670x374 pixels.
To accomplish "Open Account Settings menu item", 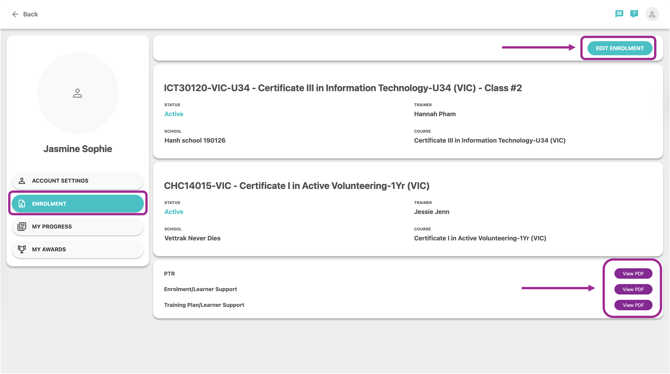I will [78, 181].
